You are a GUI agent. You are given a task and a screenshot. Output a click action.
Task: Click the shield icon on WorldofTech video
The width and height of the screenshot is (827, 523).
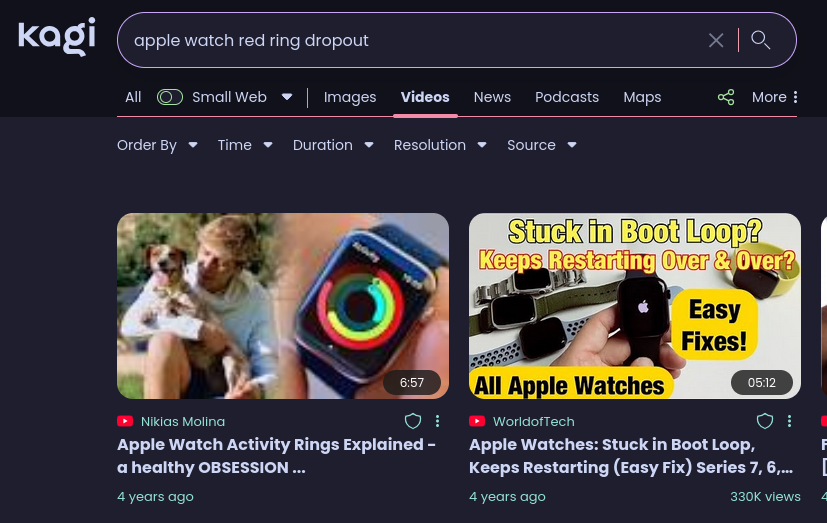[x=765, y=421]
